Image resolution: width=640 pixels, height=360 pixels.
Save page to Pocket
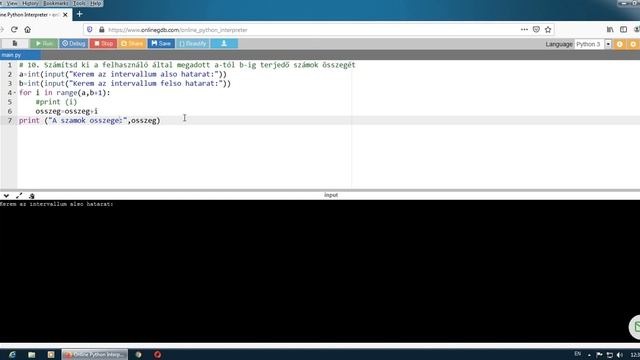(536, 29)
